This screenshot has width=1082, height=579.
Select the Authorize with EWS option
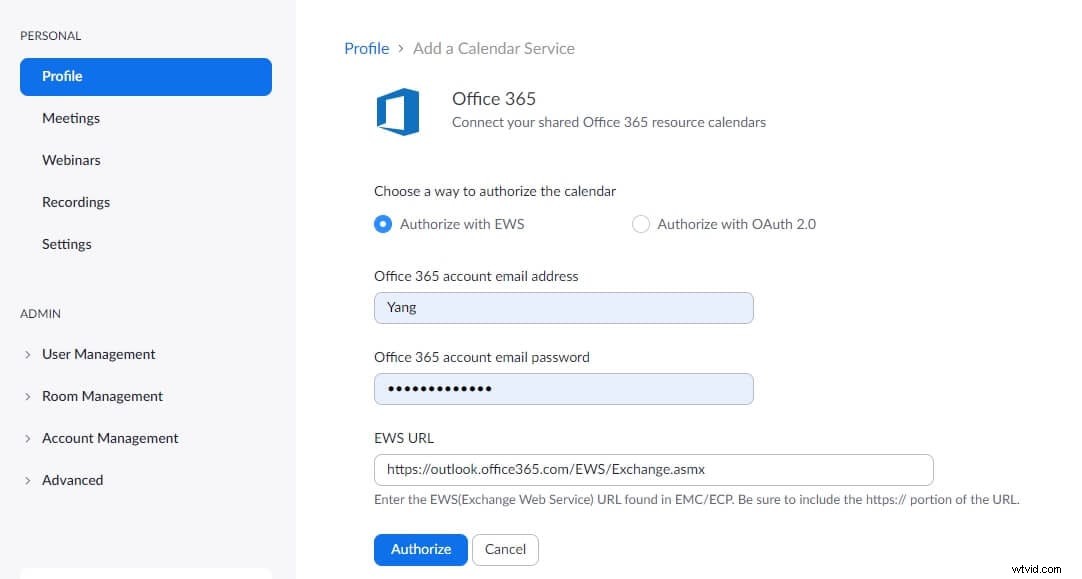click(383, 224)
